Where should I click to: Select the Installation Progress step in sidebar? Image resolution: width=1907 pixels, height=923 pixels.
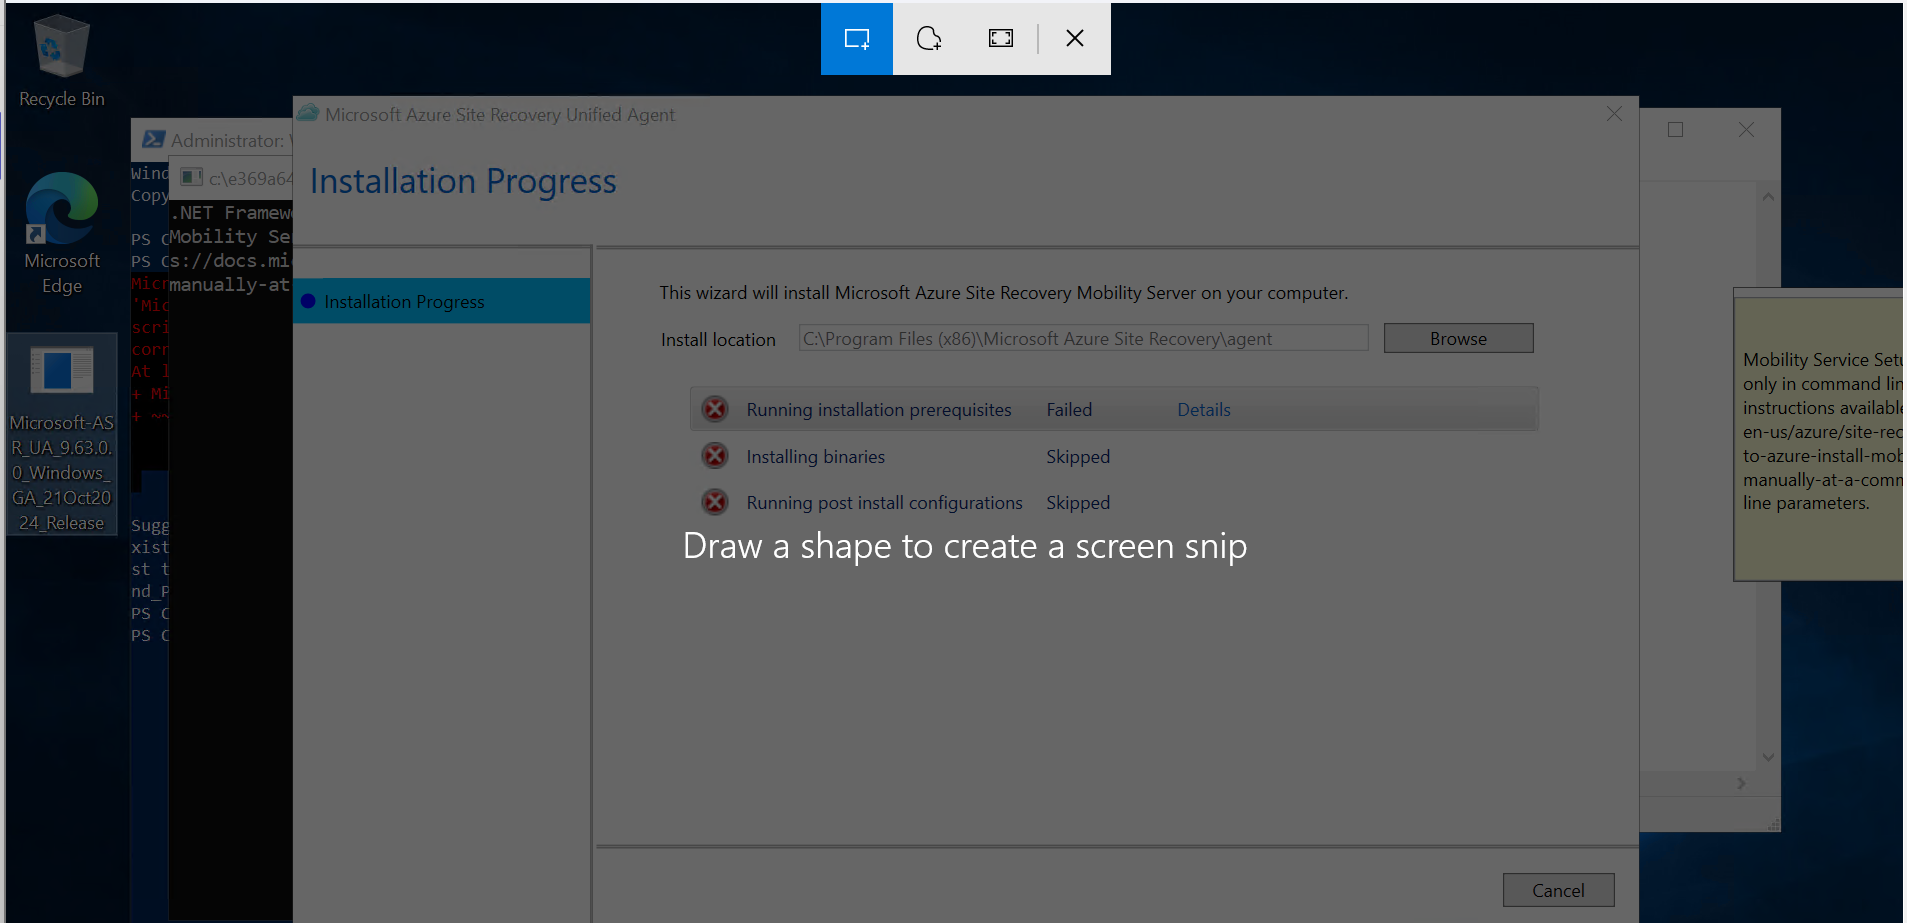click(442, 301)
